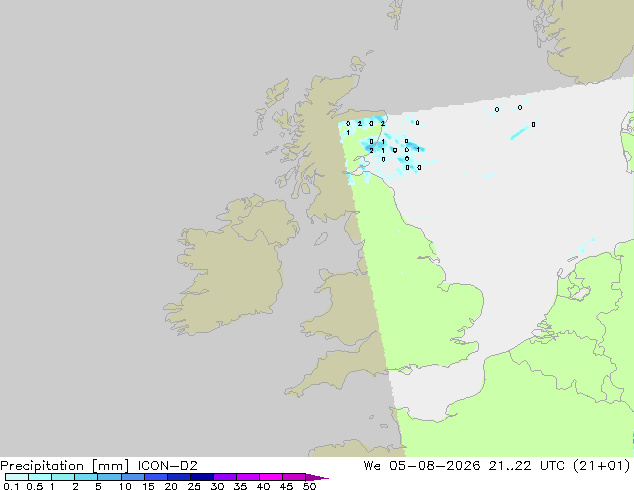Choose the darkest navy 25–30 mm legend swatch
This screenshot has height=490, width=634.
click(x=202, y=477)
